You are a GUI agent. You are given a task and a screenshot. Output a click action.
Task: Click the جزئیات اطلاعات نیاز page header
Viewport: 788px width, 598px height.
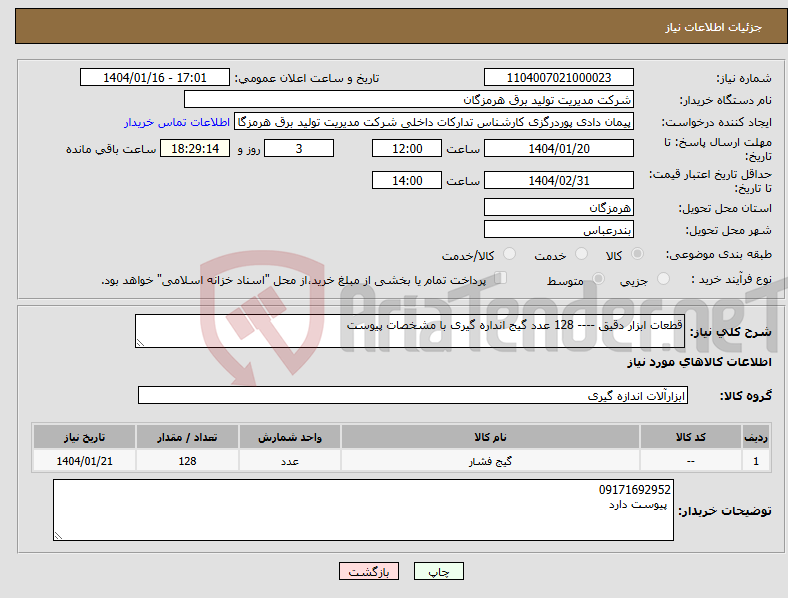pyautogui.click(x=714, y=27)
